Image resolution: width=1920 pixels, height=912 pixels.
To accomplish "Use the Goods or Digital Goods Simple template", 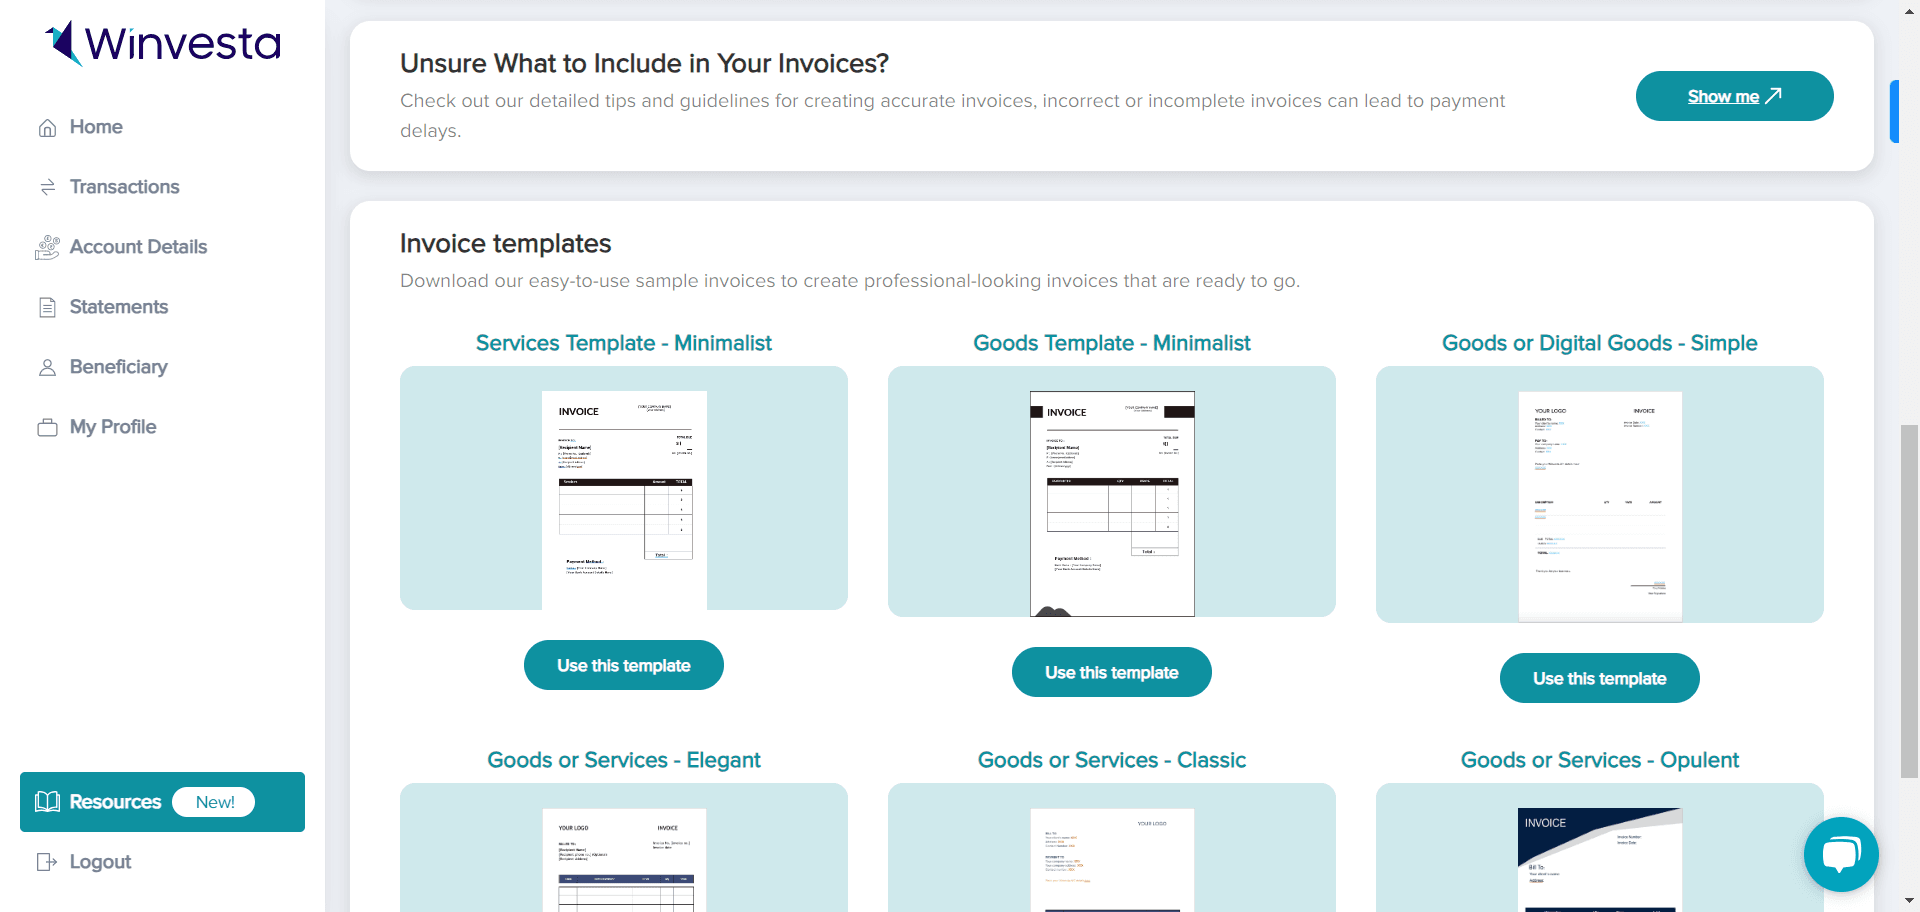I will click(1599, 679).
